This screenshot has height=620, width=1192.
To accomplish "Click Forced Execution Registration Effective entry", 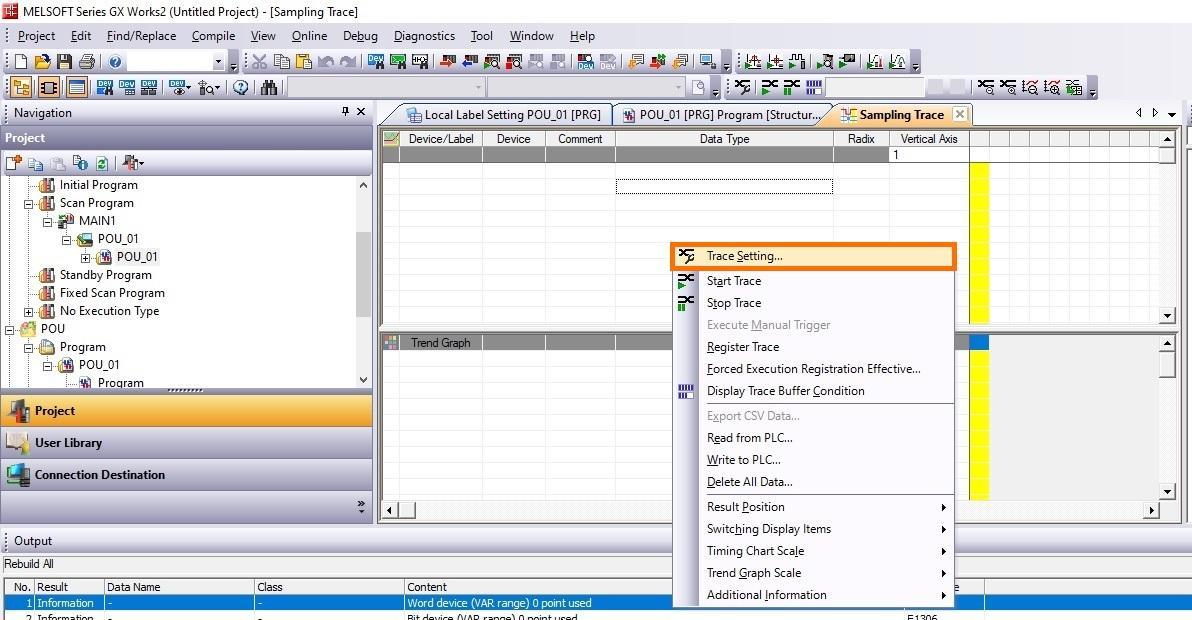I will click(x=813, y=369).
